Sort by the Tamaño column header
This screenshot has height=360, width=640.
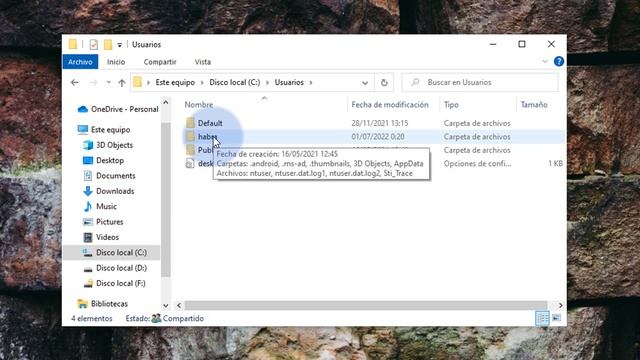click(x=534, y=105)
